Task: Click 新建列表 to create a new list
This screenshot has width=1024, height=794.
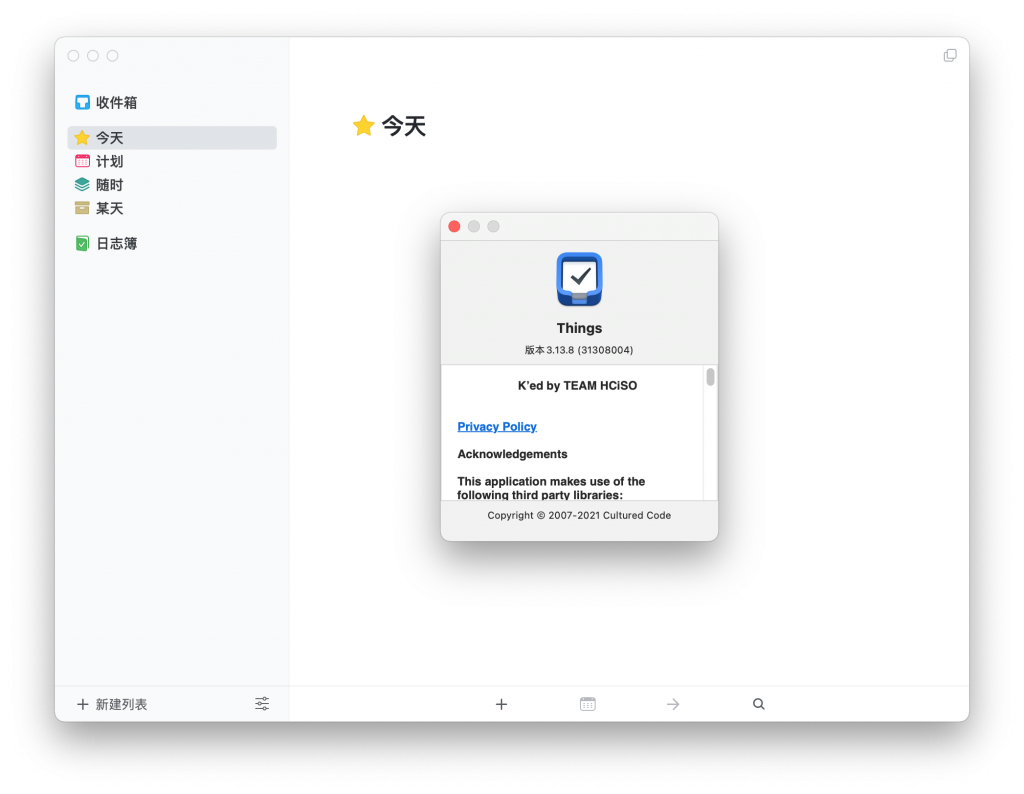Action: click(112, 704)
